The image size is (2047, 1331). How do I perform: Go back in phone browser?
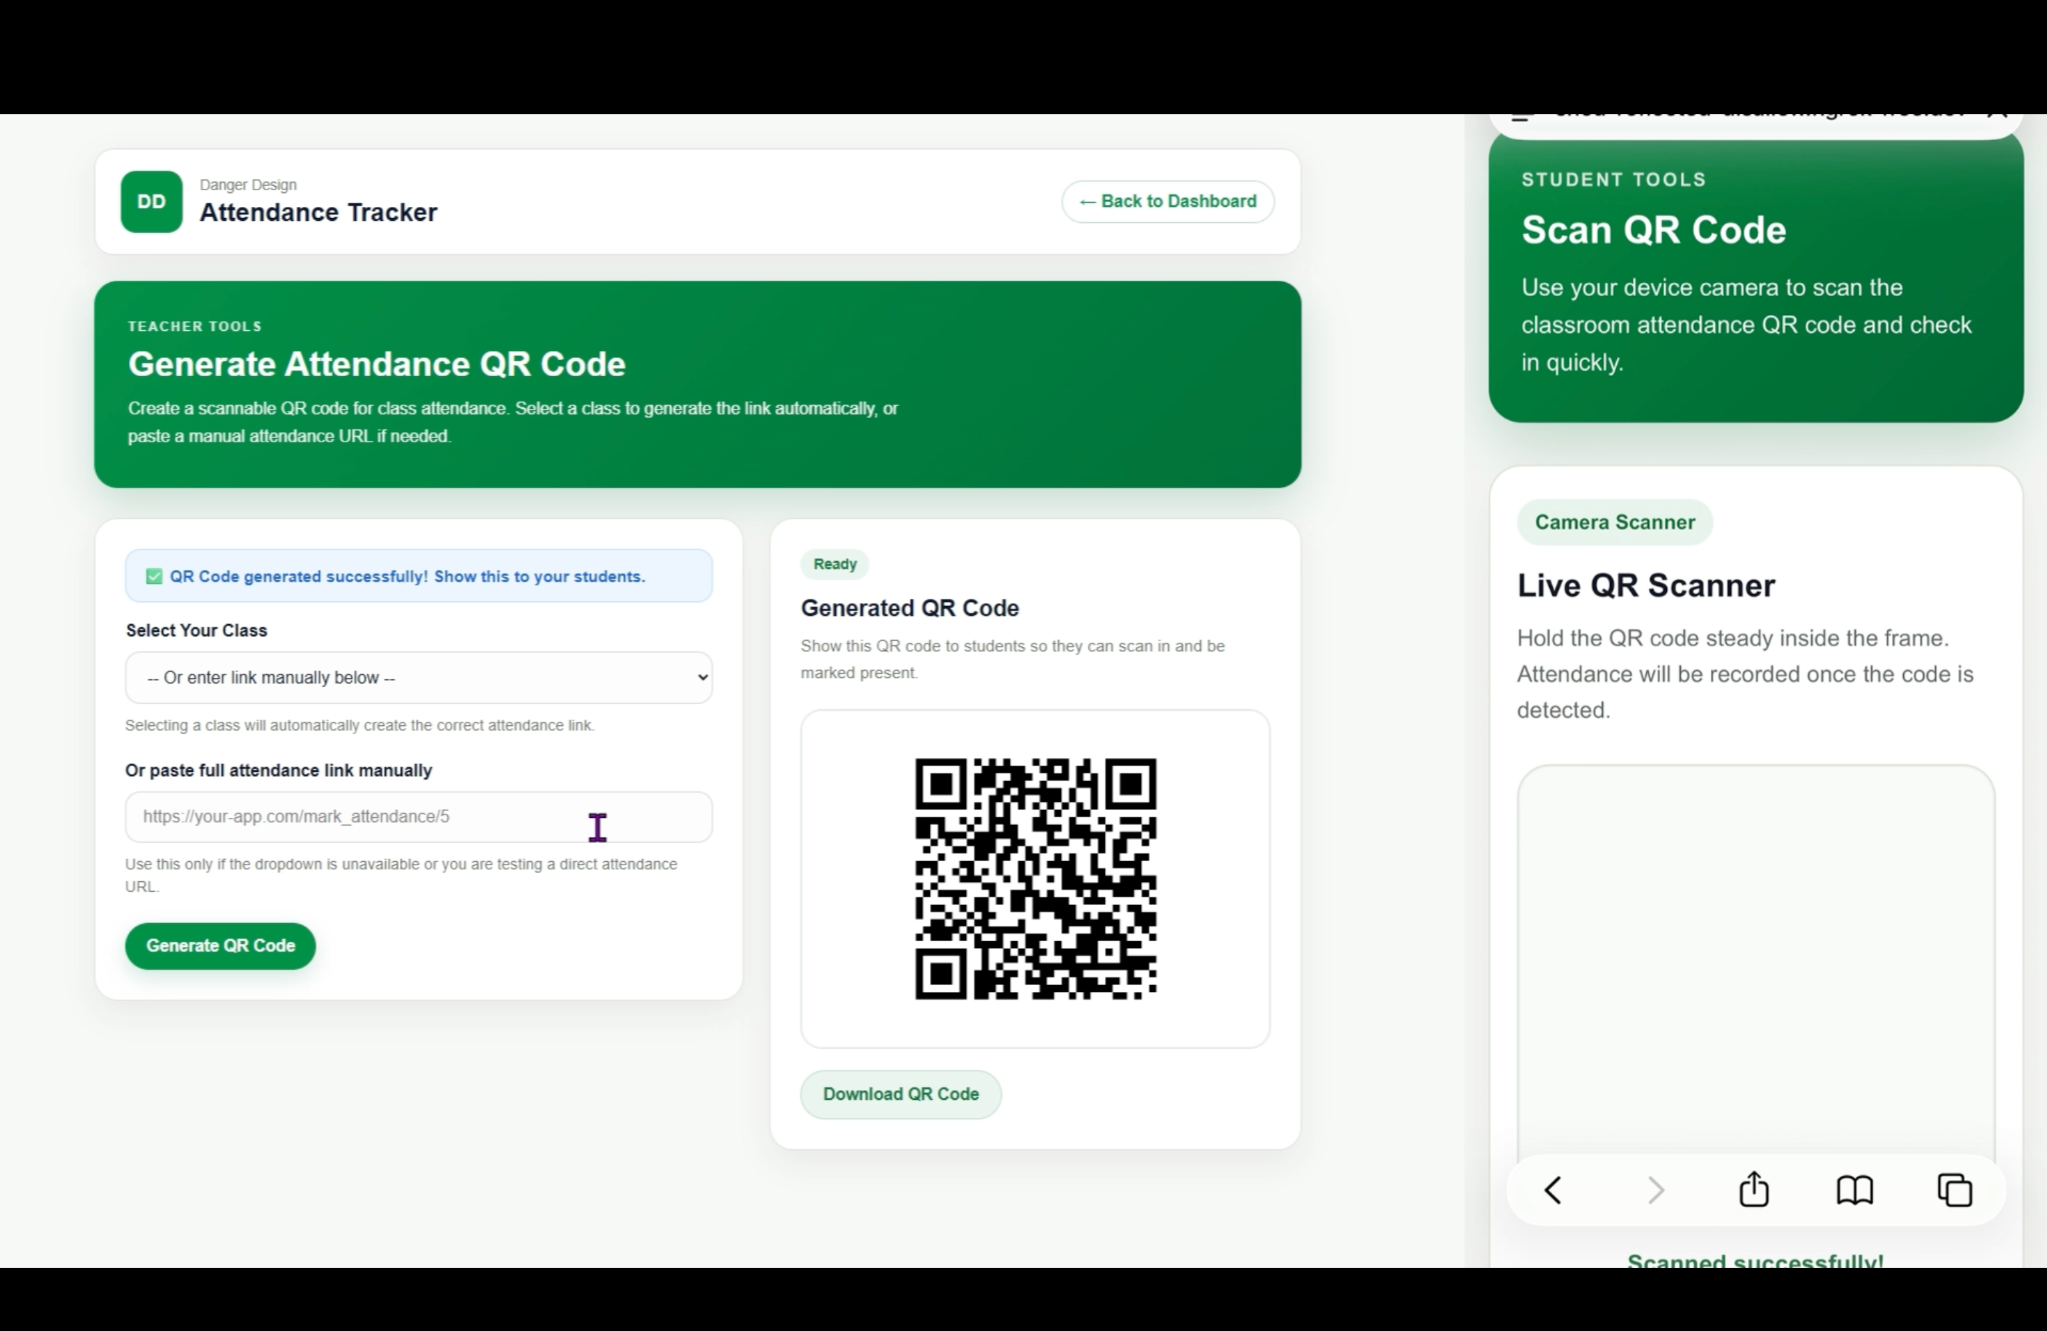click(x=1553, y=1190)
